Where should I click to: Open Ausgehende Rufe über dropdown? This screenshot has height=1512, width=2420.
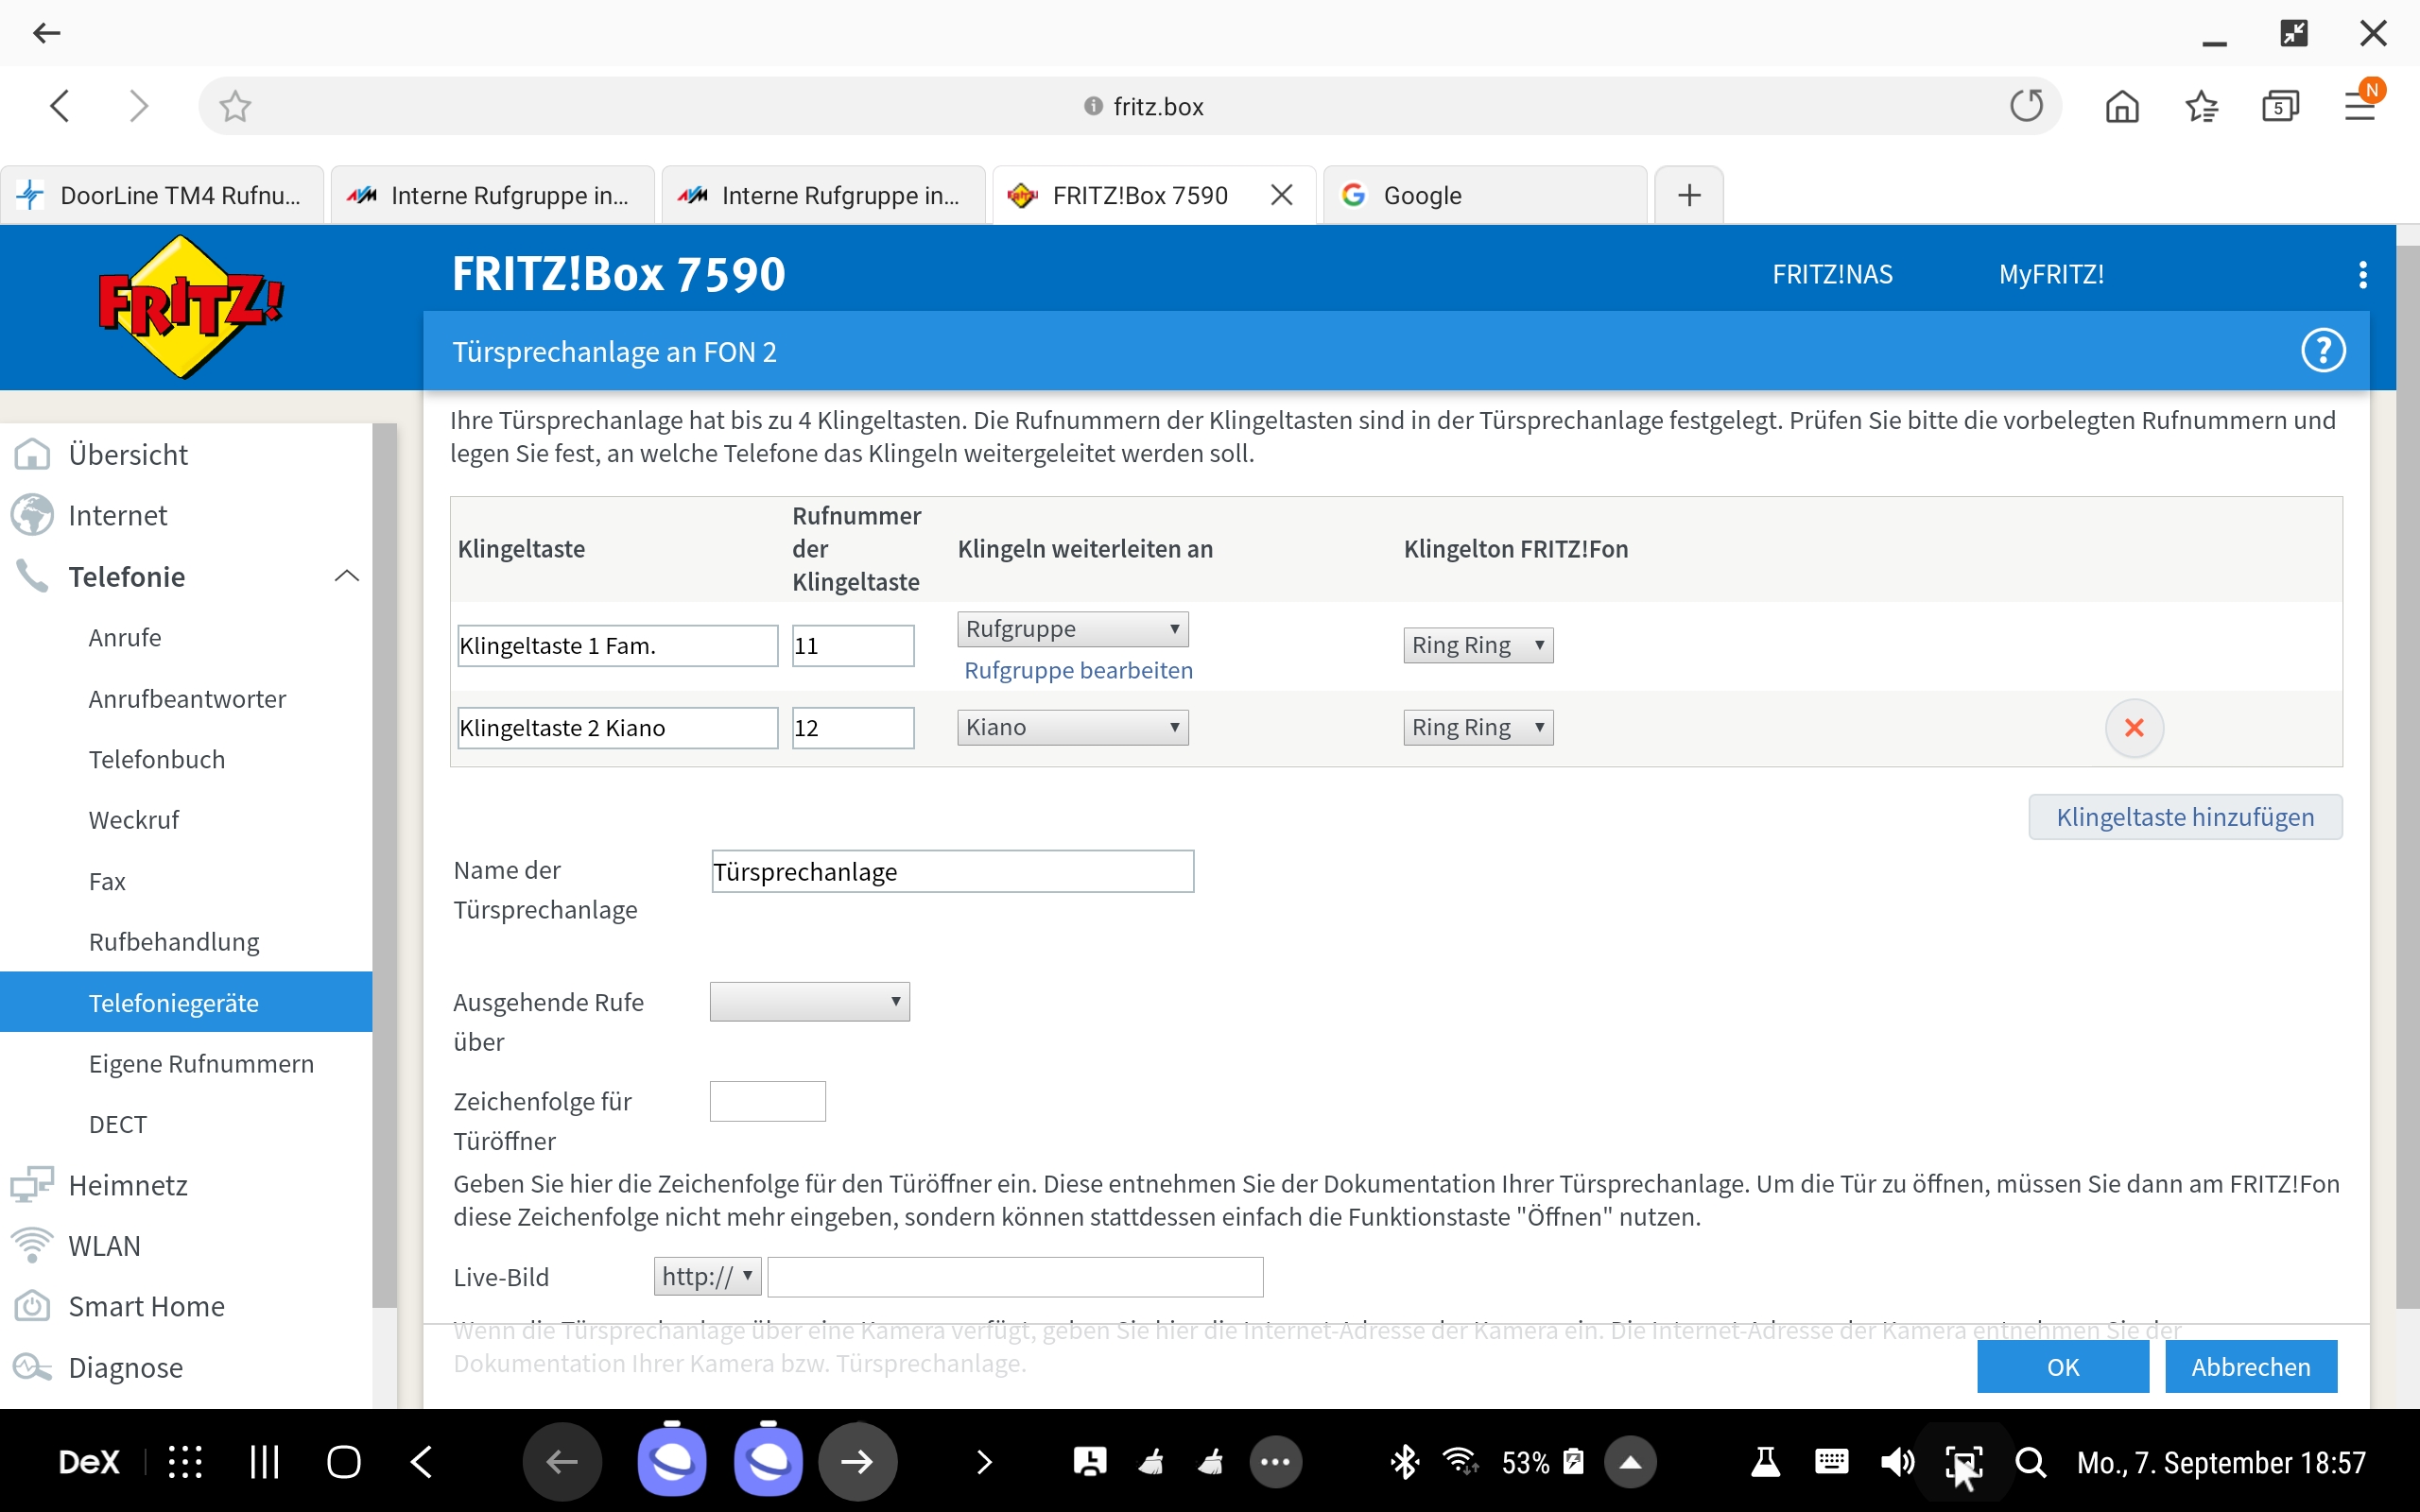tap(809, 1002)
